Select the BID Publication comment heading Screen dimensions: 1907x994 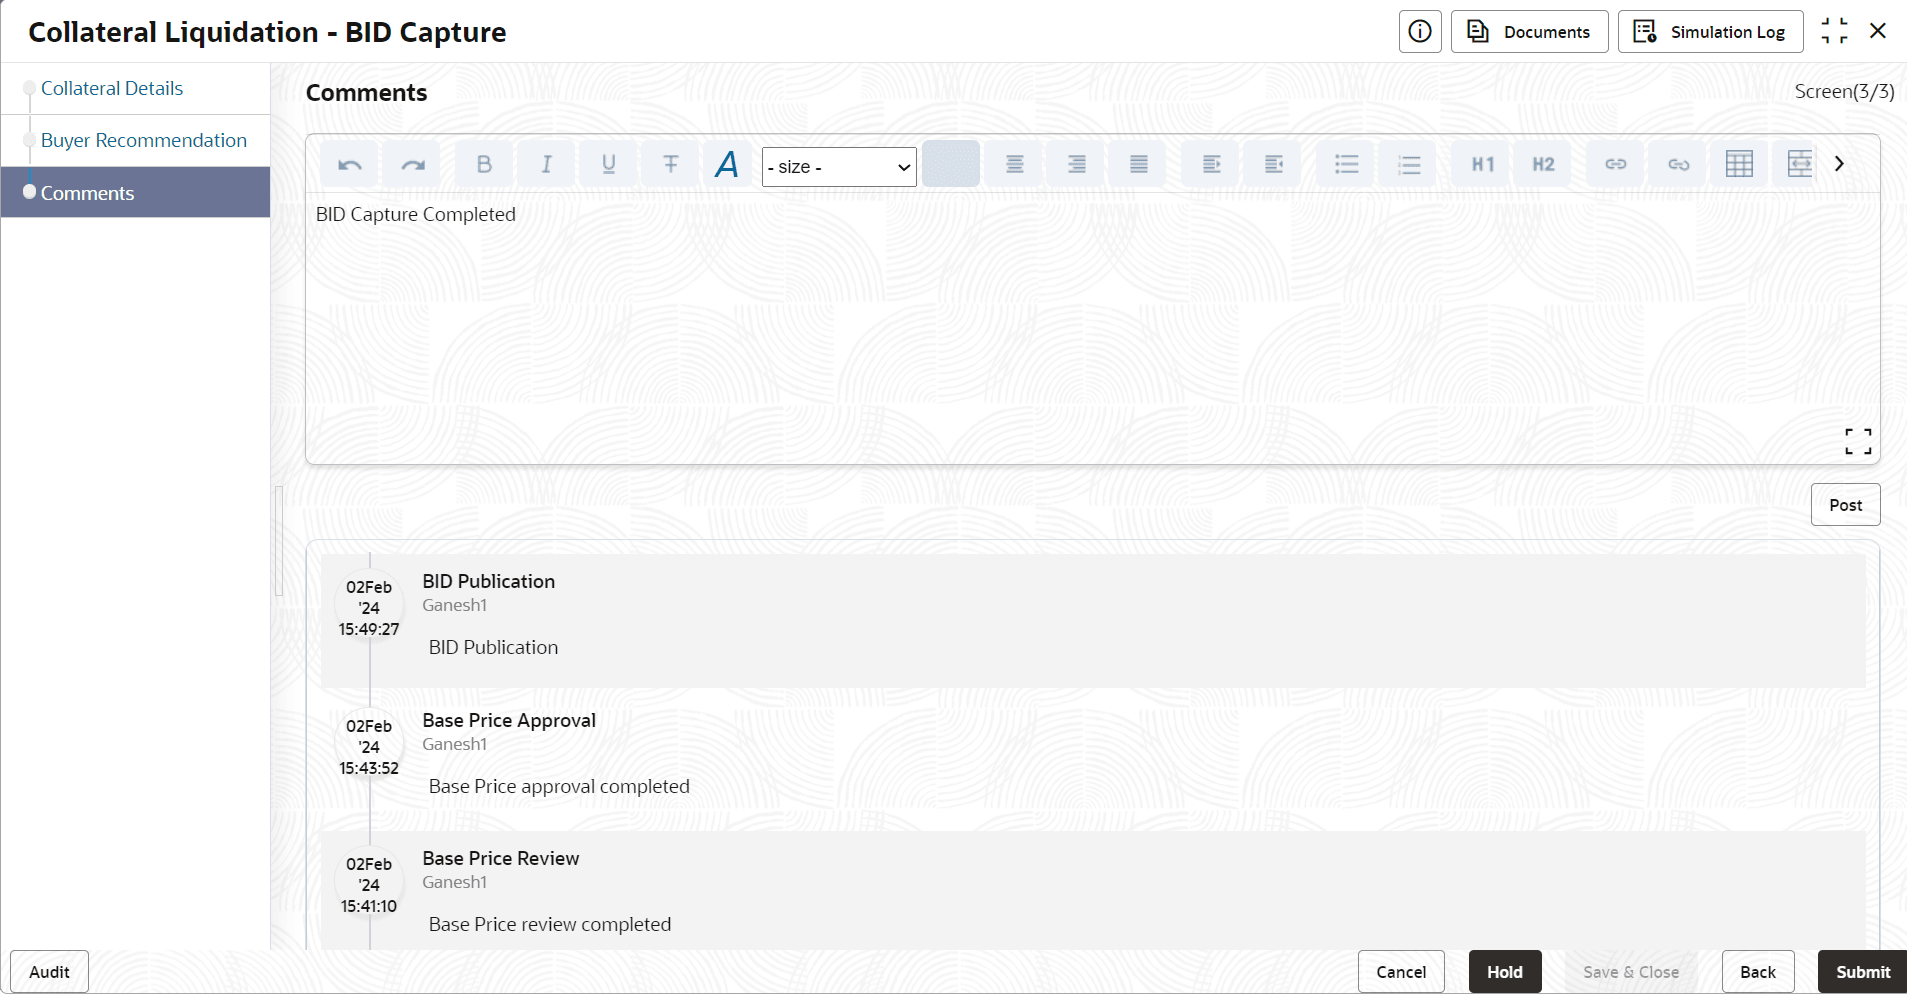(488, 581)
